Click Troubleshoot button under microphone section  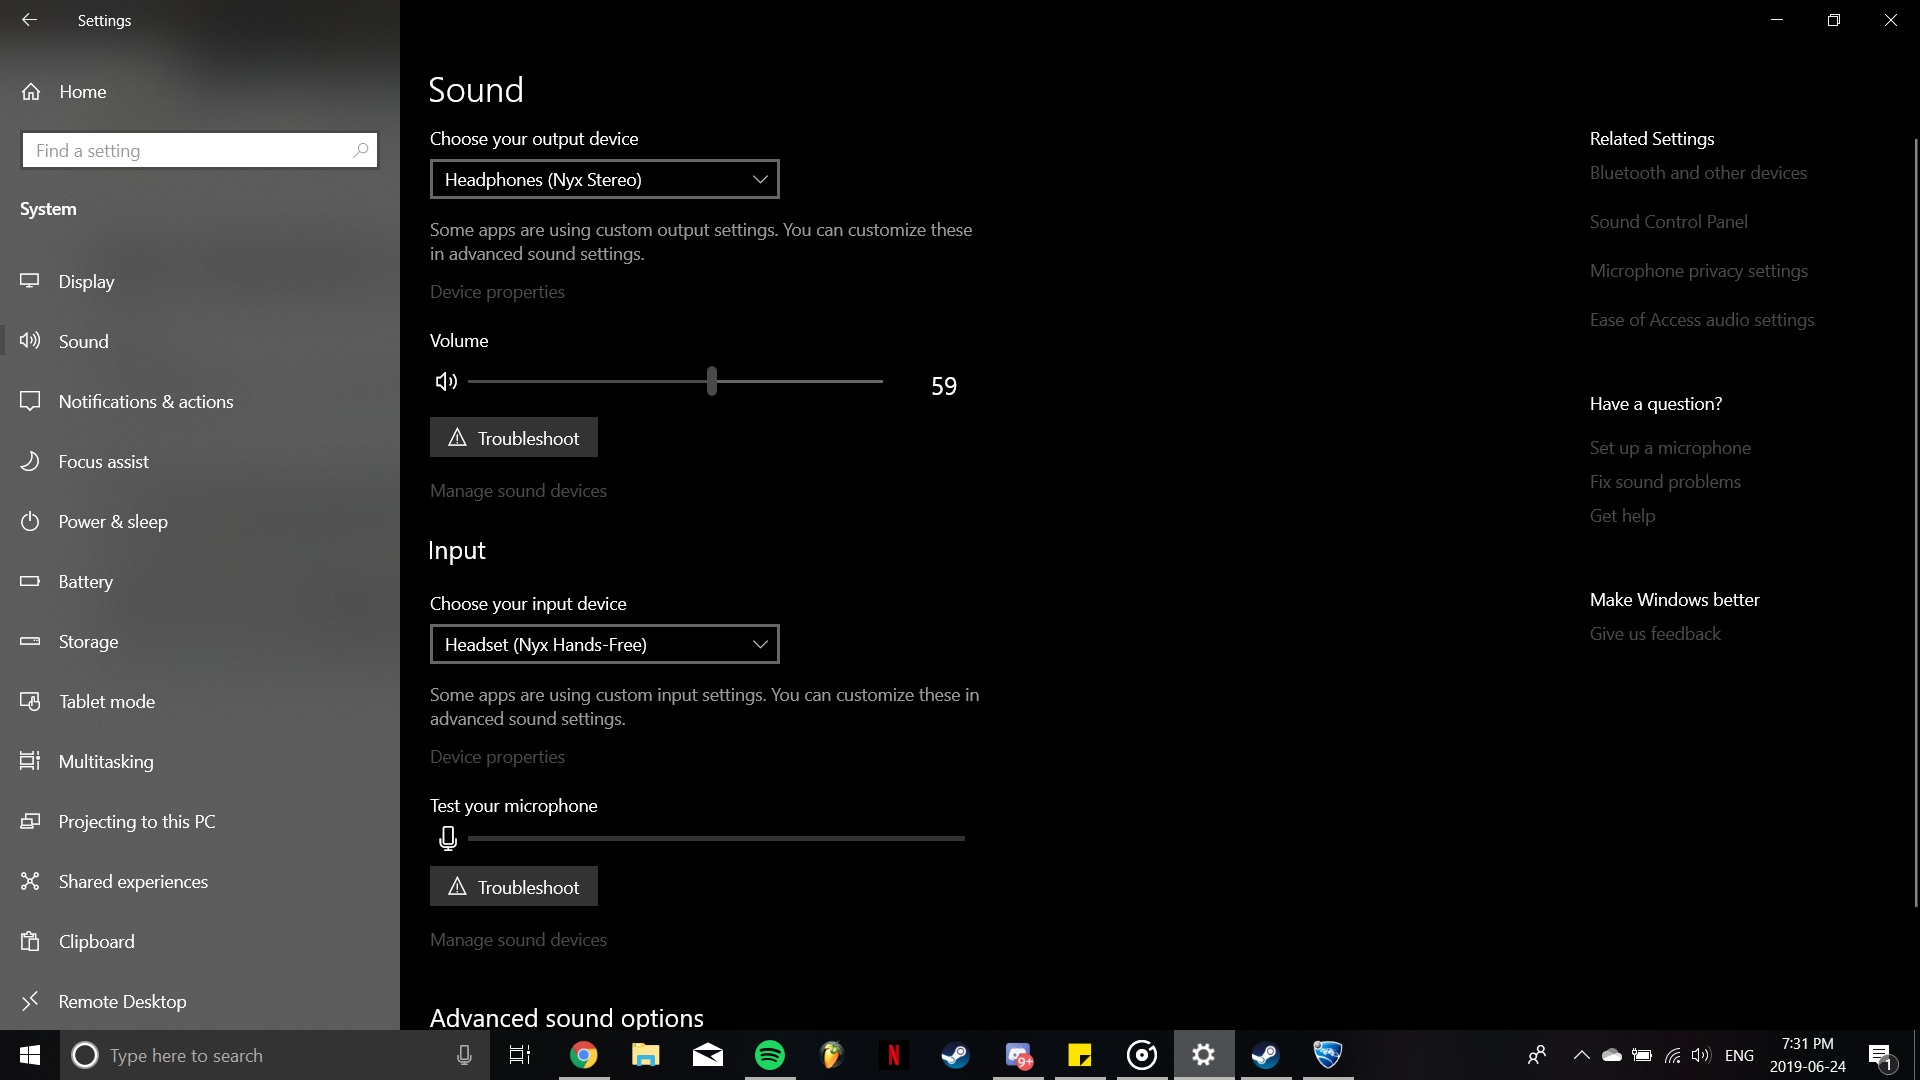pos(514,886)
